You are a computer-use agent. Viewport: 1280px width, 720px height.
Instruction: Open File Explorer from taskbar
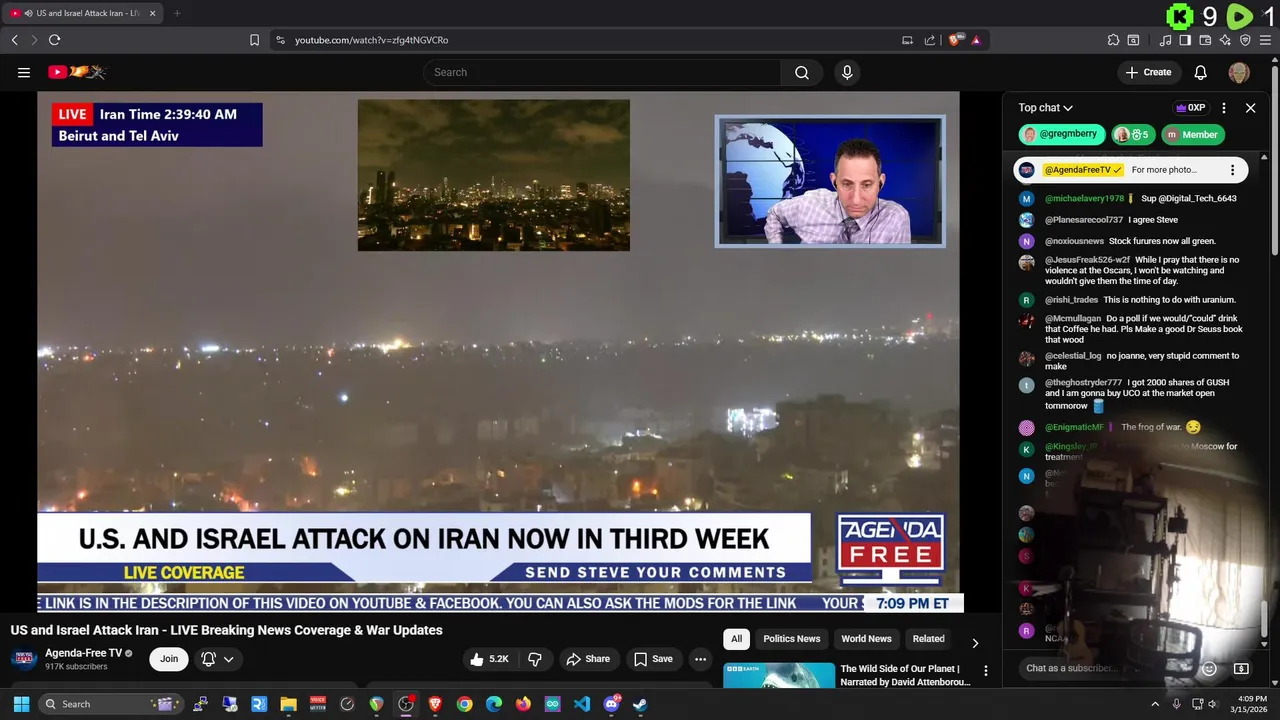(x=289, y=704)
